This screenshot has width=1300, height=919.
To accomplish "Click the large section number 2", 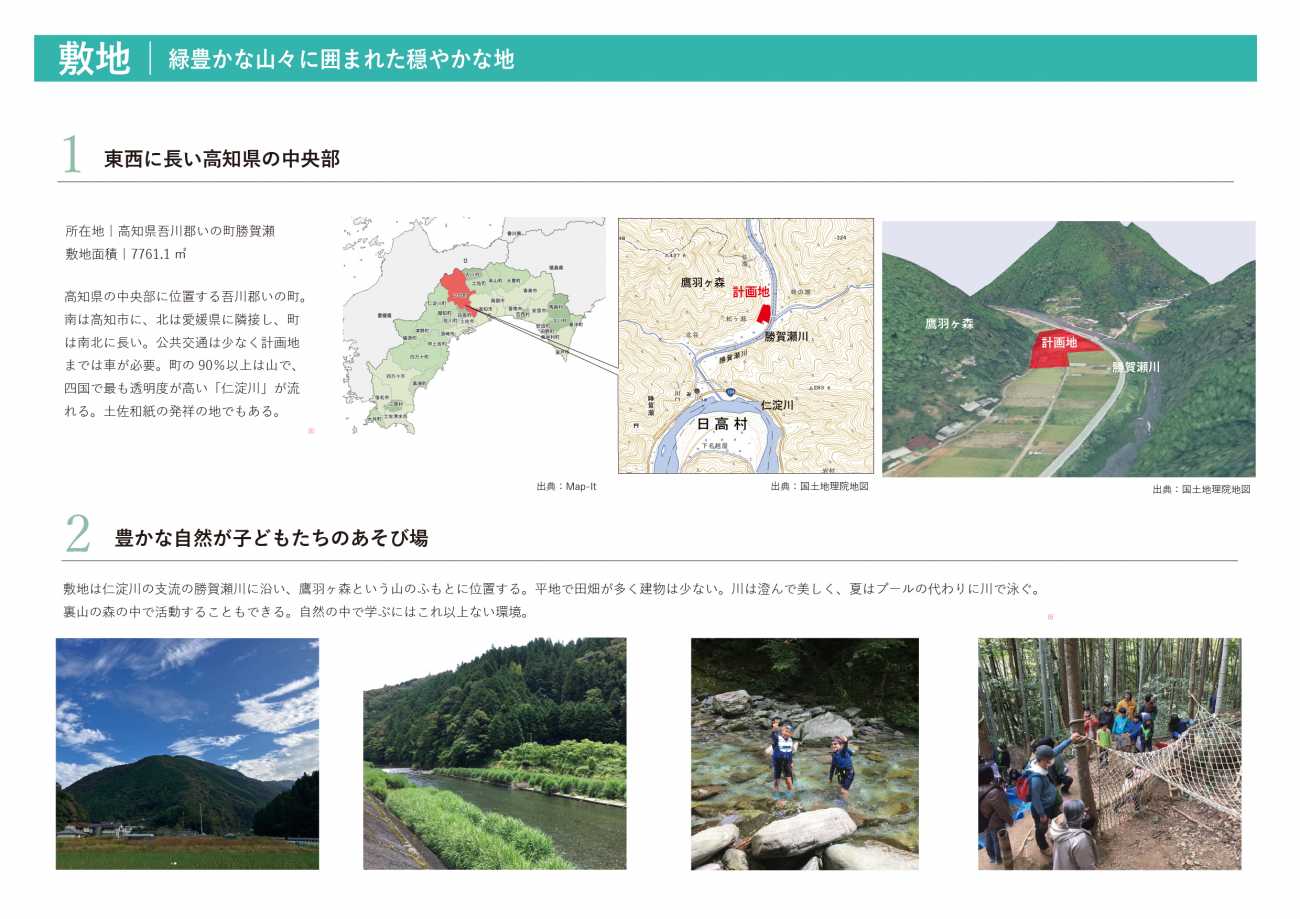I will click(77, 536).
